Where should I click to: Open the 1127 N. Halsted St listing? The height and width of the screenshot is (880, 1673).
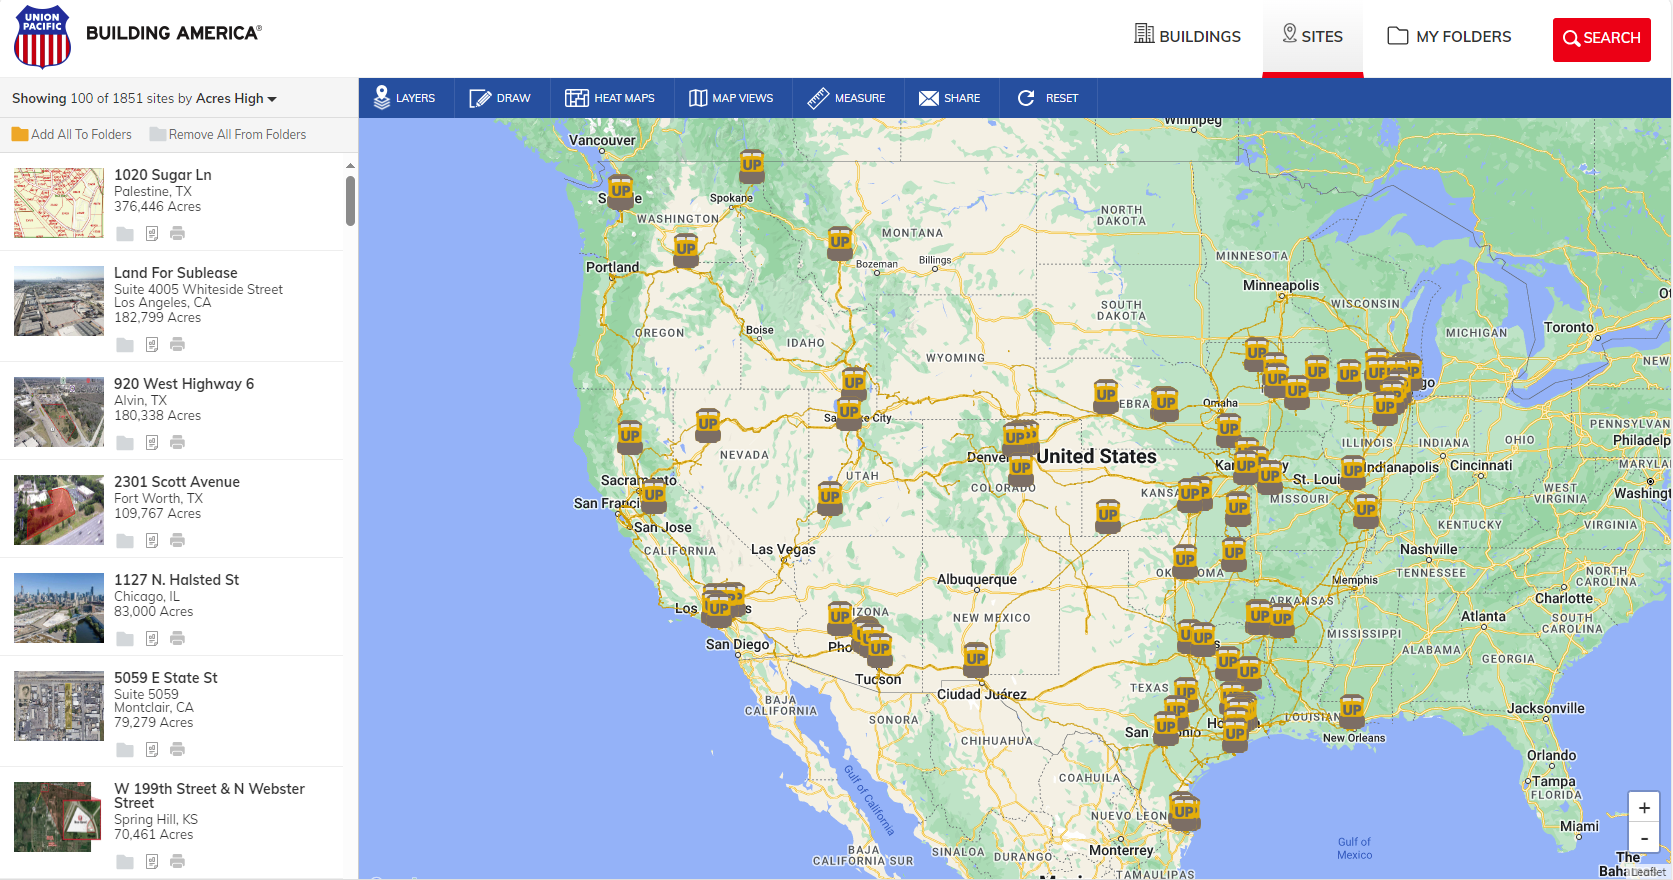177,580
